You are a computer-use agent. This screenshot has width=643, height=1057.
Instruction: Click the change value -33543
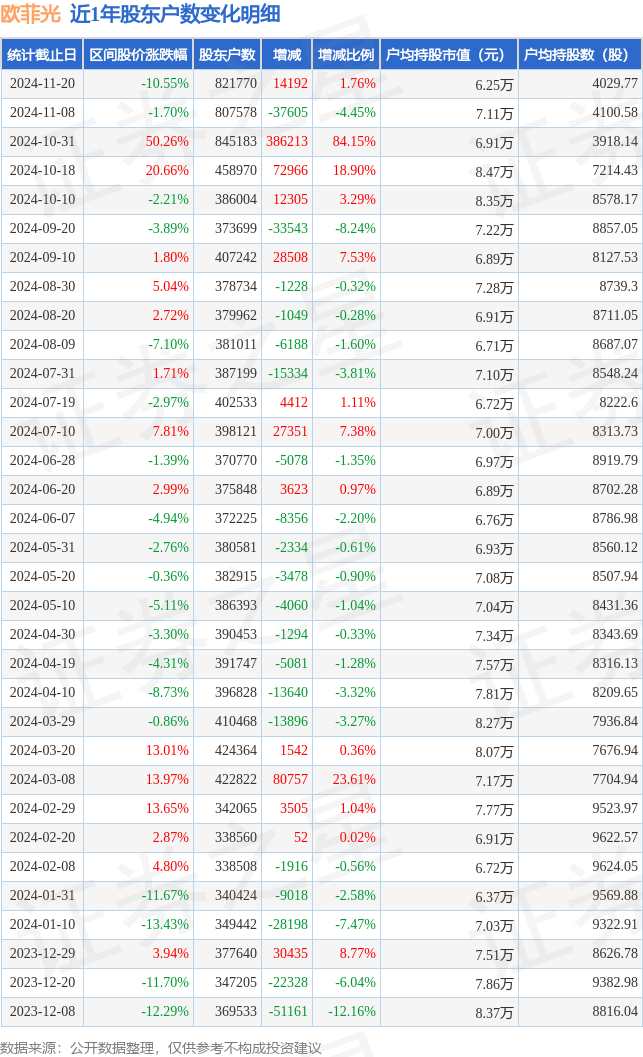click(288, 229)
